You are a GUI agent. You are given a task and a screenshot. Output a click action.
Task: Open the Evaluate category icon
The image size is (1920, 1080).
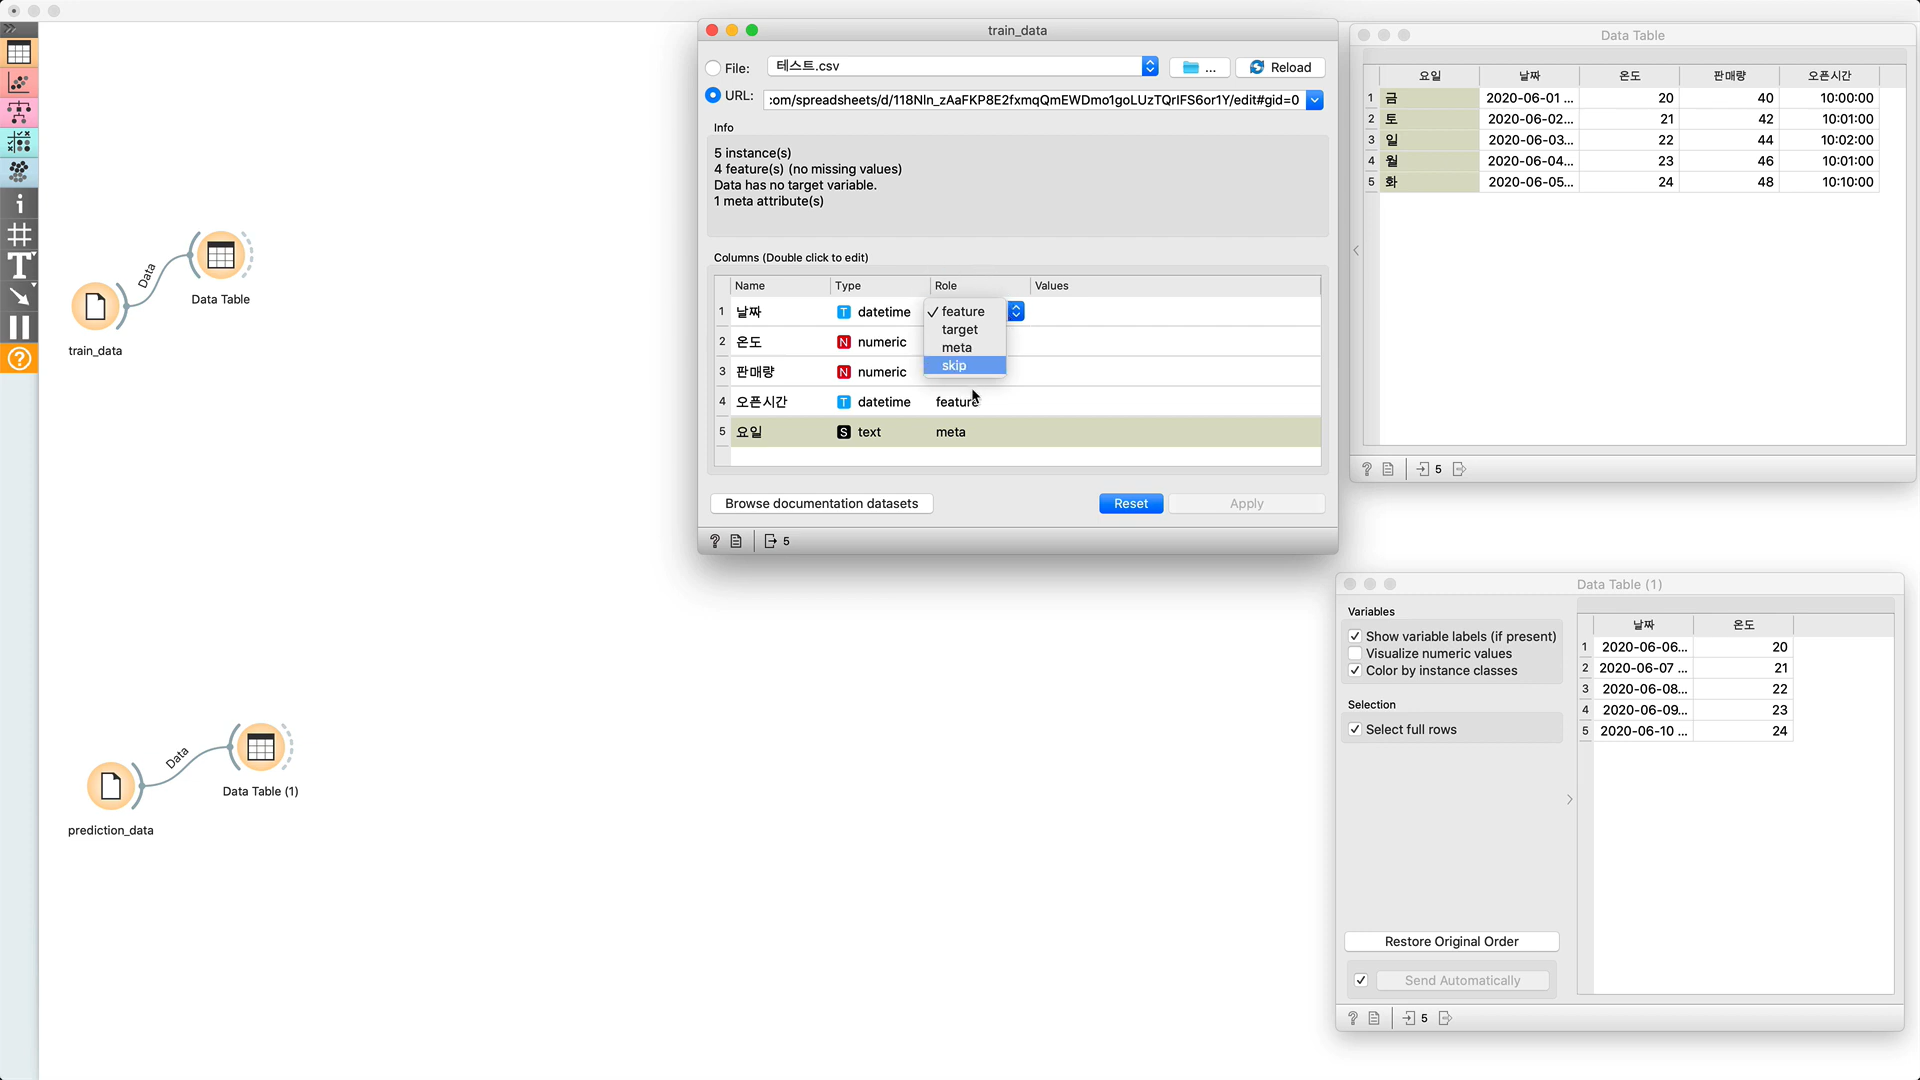point(19,142)
